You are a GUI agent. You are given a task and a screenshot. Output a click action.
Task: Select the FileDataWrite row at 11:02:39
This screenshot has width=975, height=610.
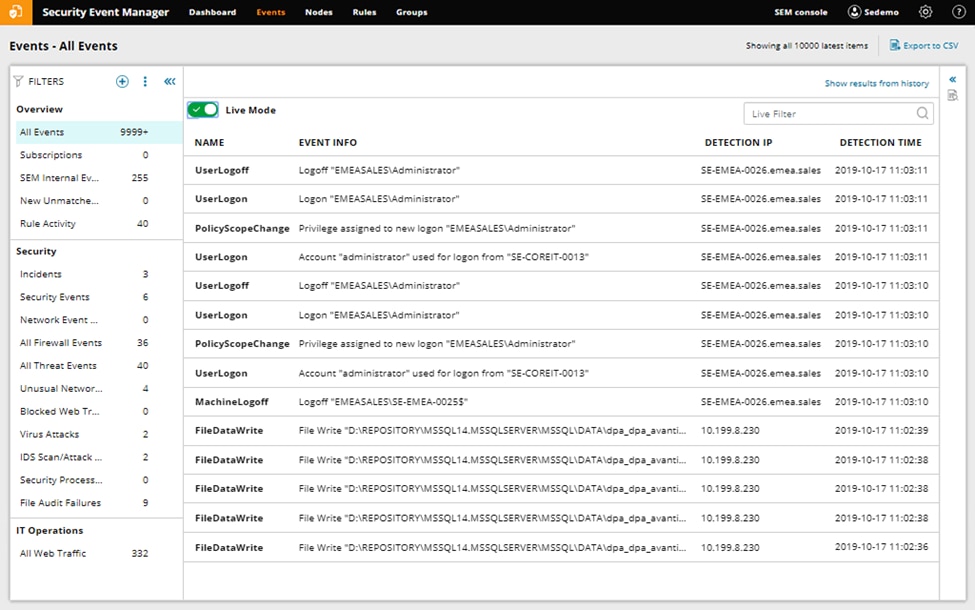(561, 430)
